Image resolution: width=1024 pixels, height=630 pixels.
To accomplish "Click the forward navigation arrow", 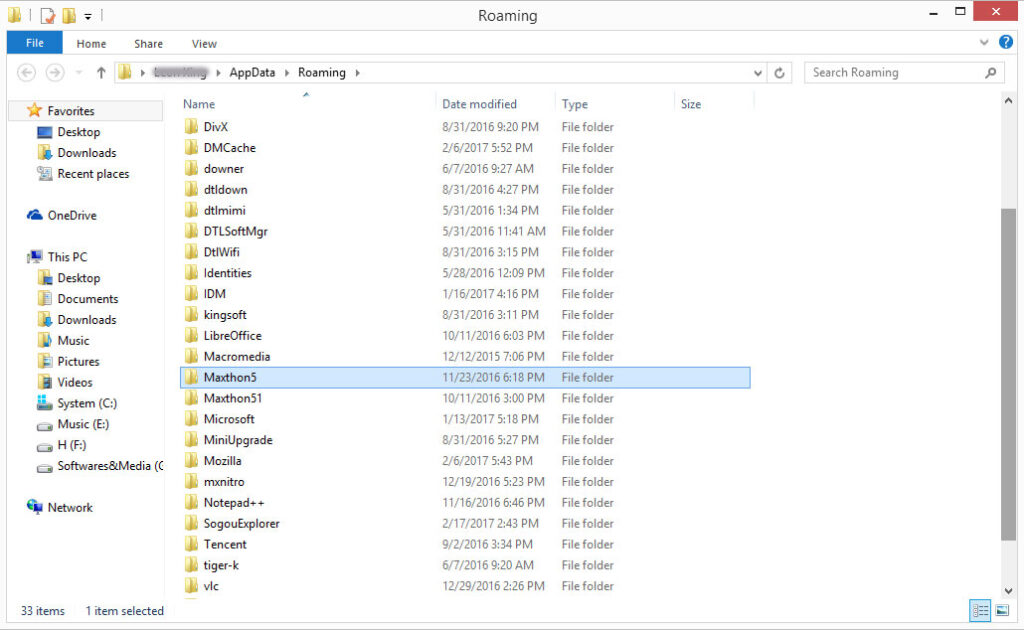I will 52,72.
